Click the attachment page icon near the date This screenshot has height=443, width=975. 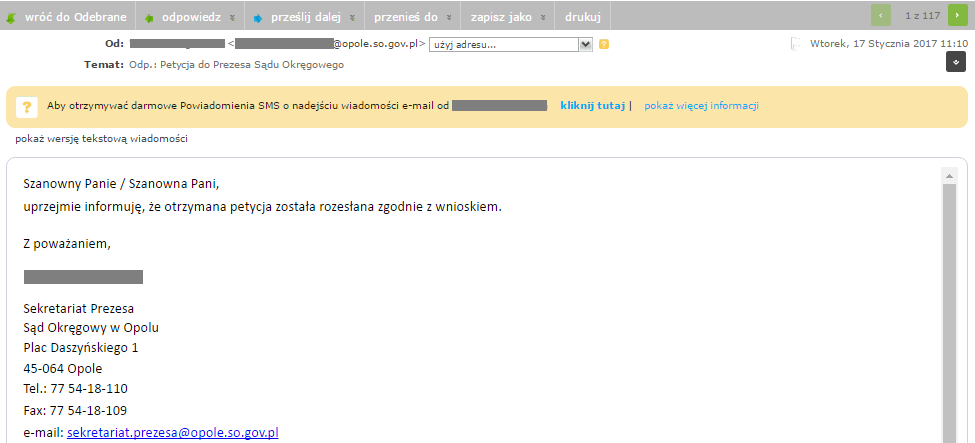tap(795, 44)
